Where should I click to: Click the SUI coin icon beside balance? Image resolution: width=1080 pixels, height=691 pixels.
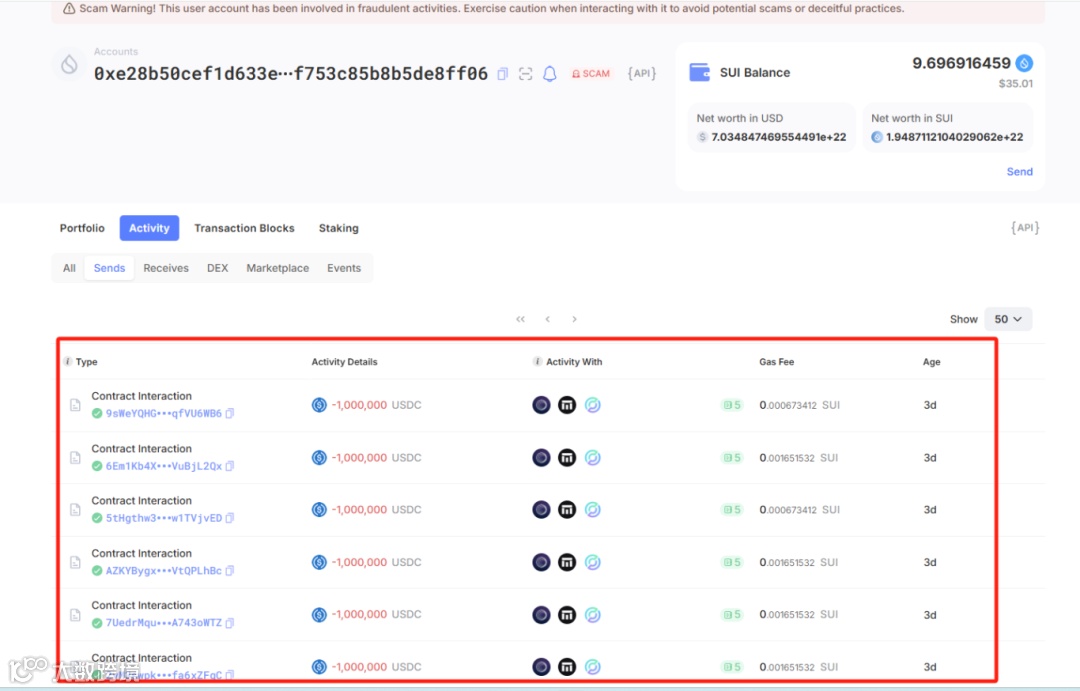pos(1024,63)
